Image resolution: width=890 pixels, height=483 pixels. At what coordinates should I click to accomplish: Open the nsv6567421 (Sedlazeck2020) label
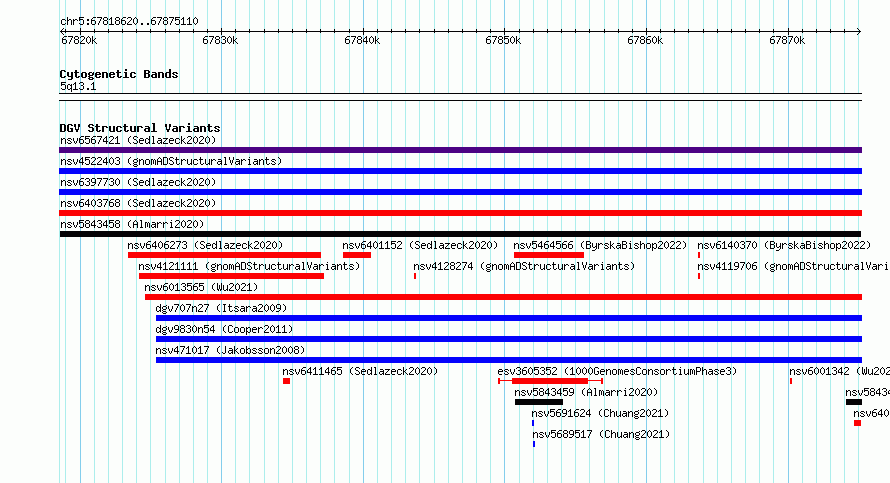pos(138,140)
